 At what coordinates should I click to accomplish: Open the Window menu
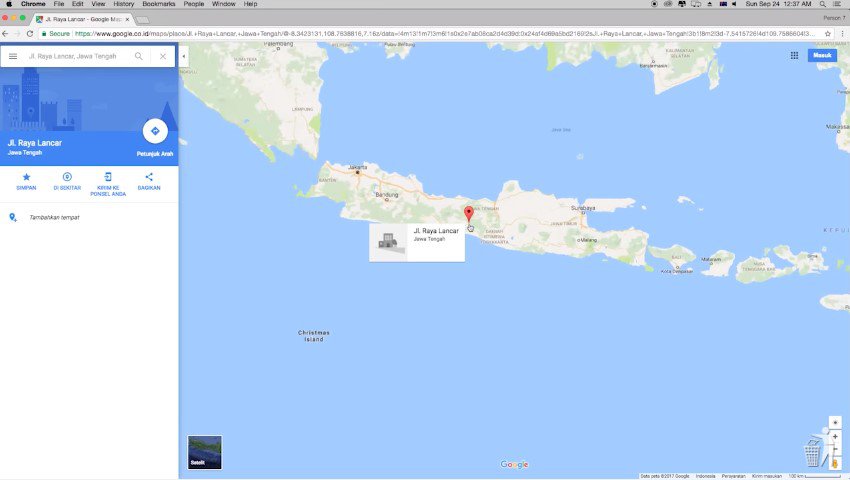[223, 4]
